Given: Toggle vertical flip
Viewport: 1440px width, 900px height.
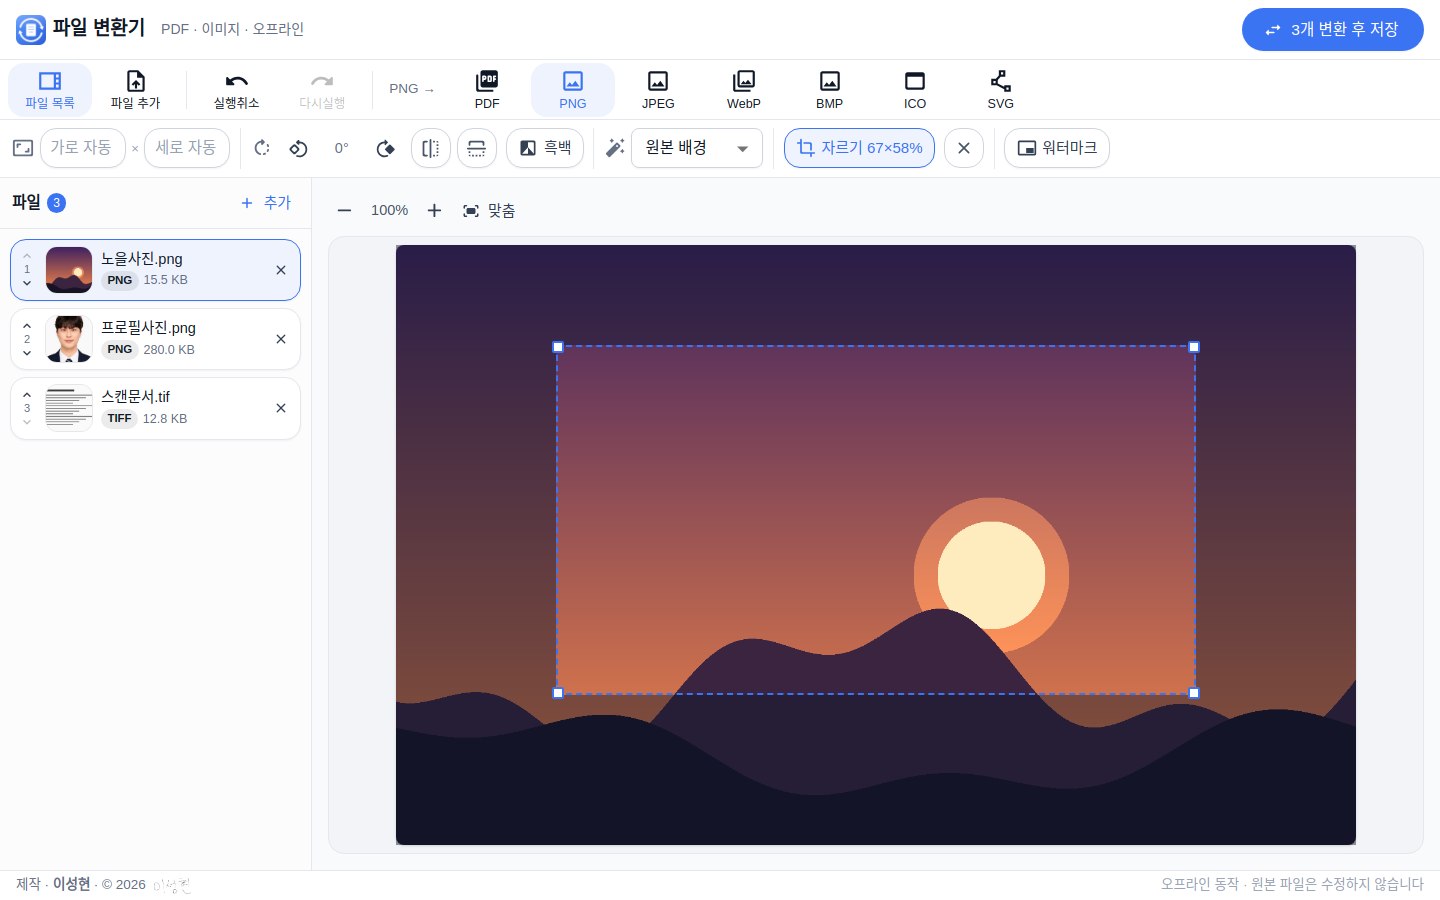Looking at the screenshot, I should click(x=477, y=148).
